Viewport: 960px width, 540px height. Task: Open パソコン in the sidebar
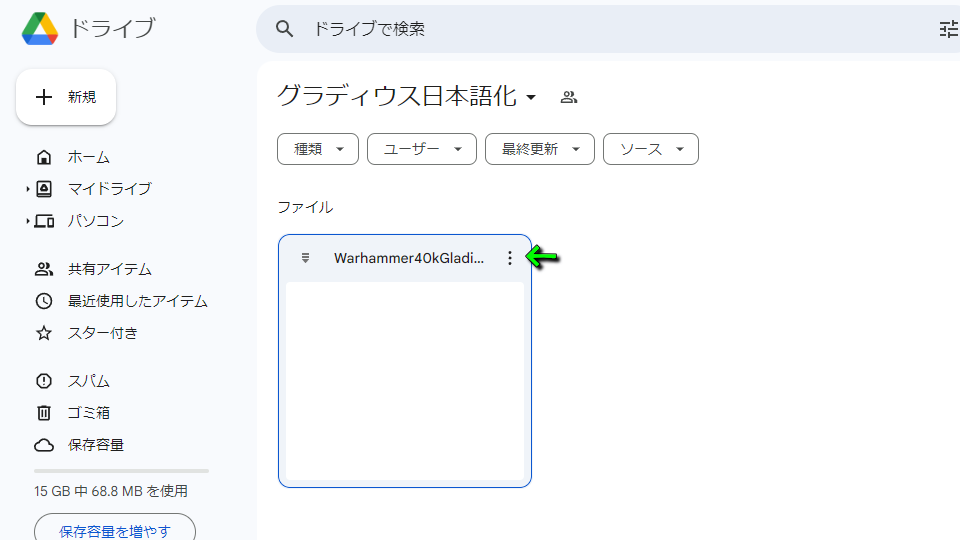(96, 221)
